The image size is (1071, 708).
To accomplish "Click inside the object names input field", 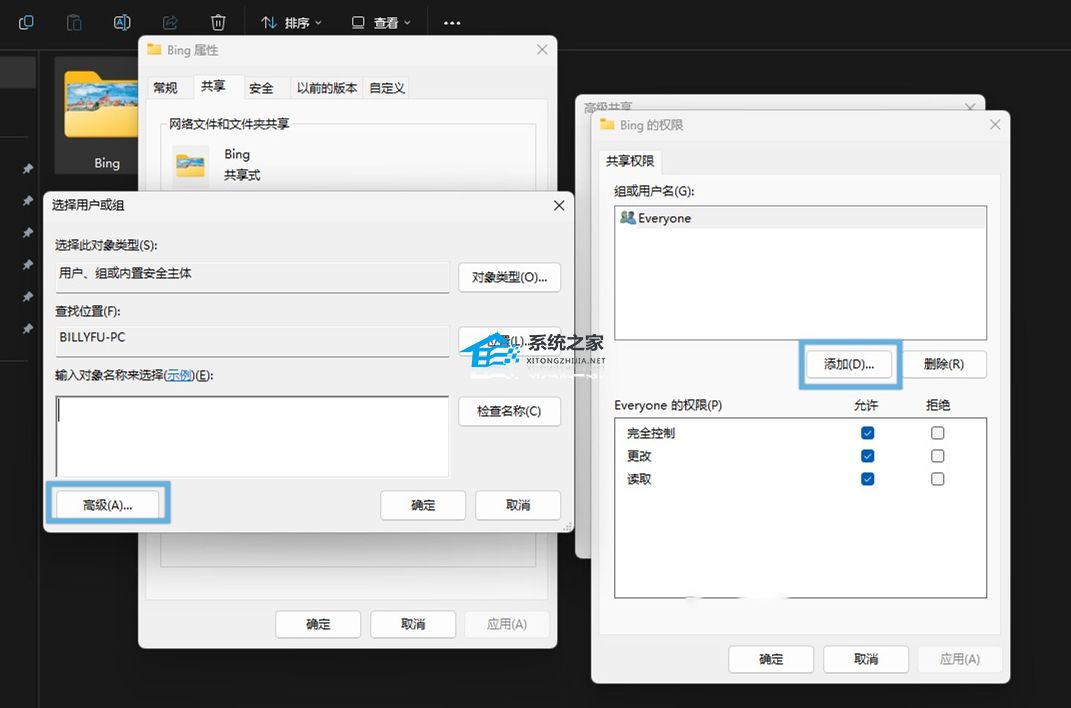I will (x=250, y=435).
